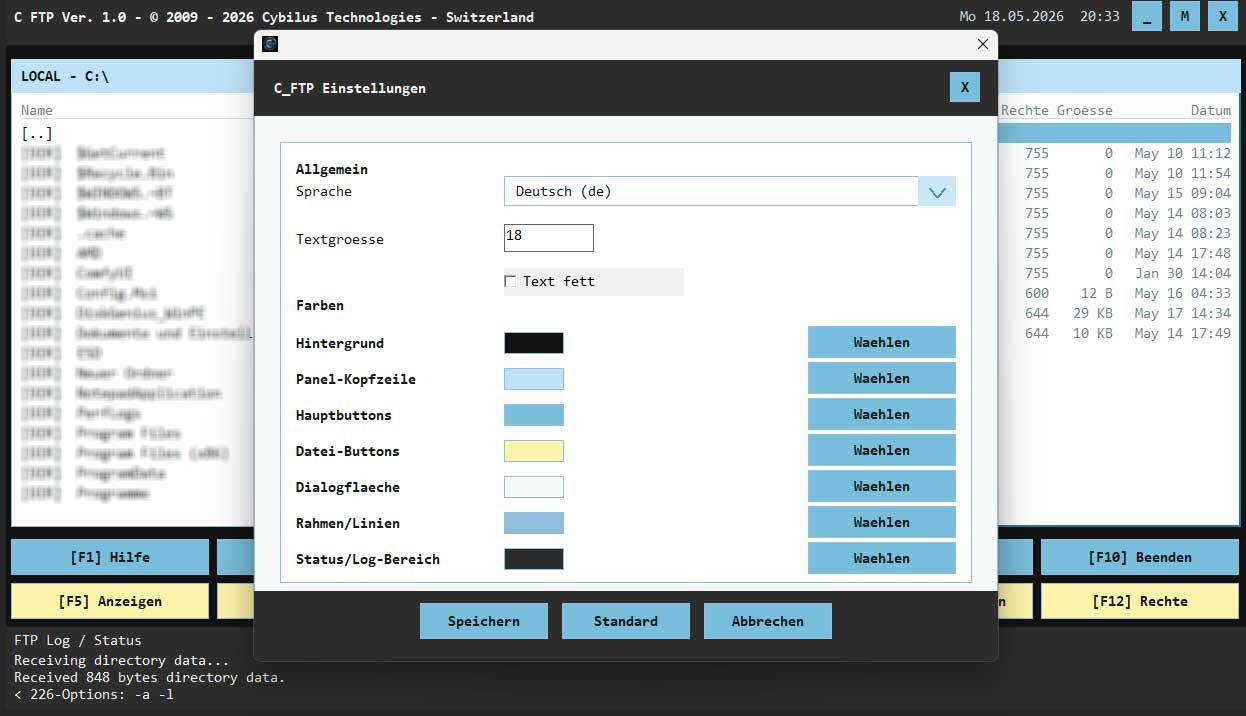Select remote row dated Jan 30 14:04

click(1116, 274)
